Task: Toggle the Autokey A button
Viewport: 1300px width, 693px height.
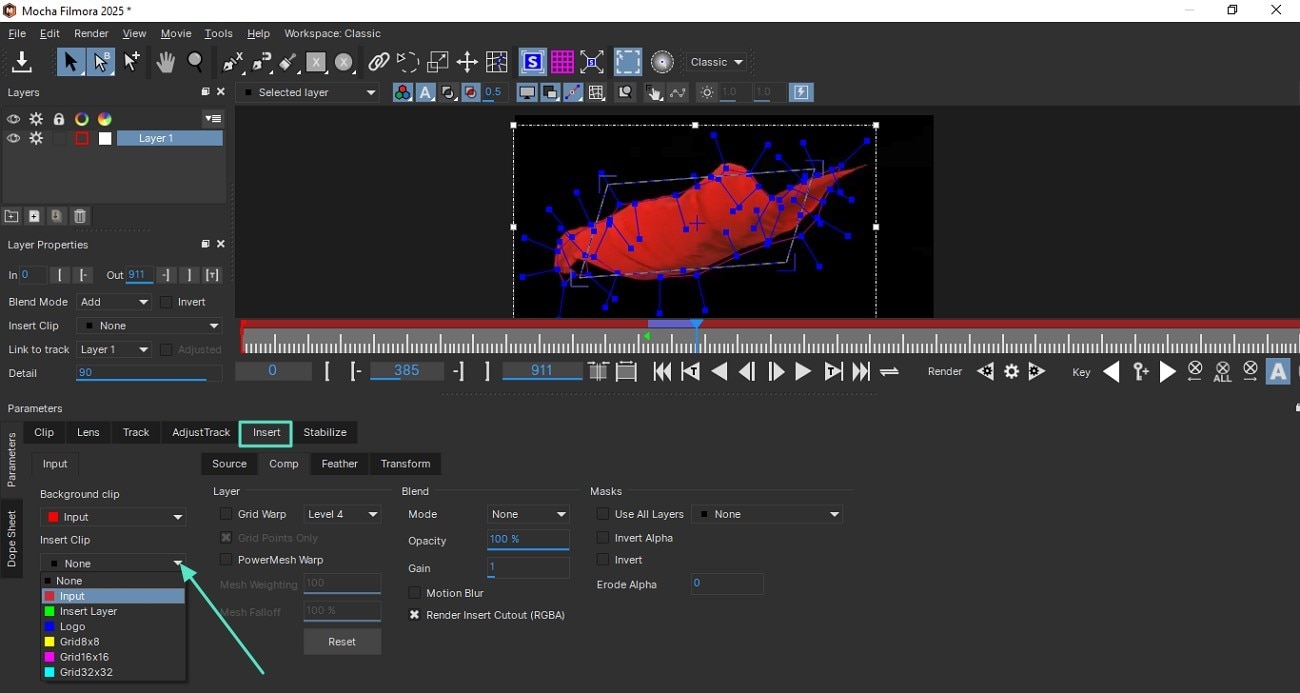Action: [x=1278, y=372]
